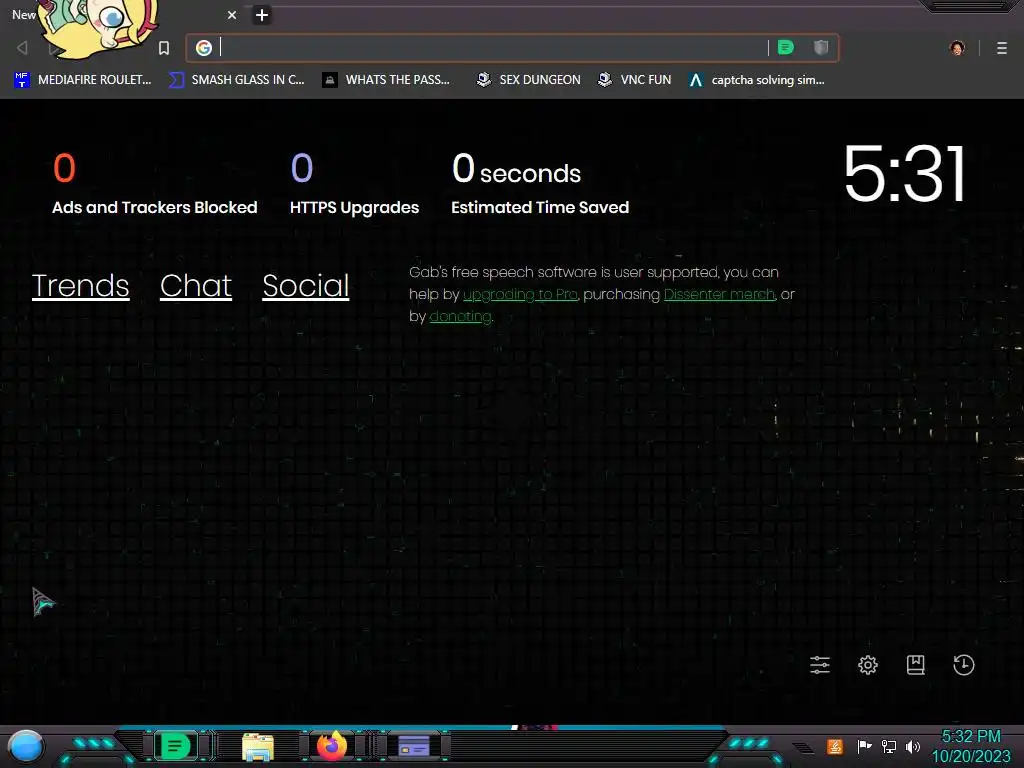This screenshot has height=768, width=1024.
Task: Open the Shields icon in address bar
Action: (x=821, y=47)
